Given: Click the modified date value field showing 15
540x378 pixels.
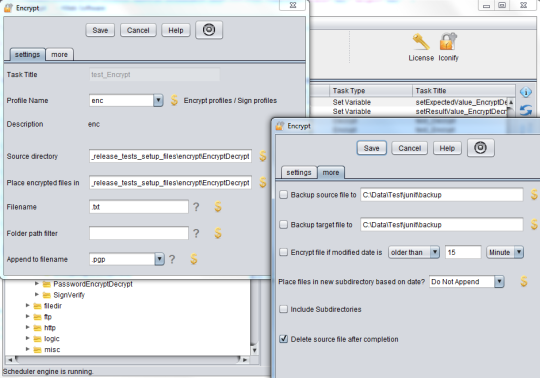Looking at the screenshot, I should point(463,252).
